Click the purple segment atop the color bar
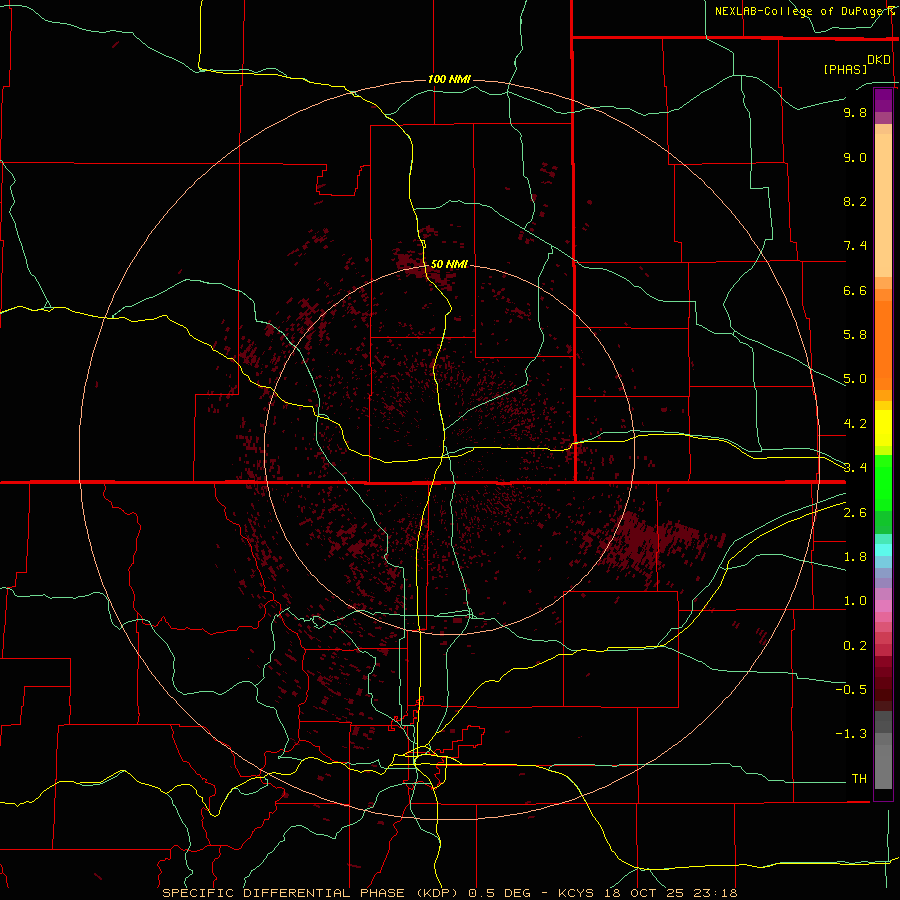This screenshot has width=900, height=900. [x=883, y=100]
